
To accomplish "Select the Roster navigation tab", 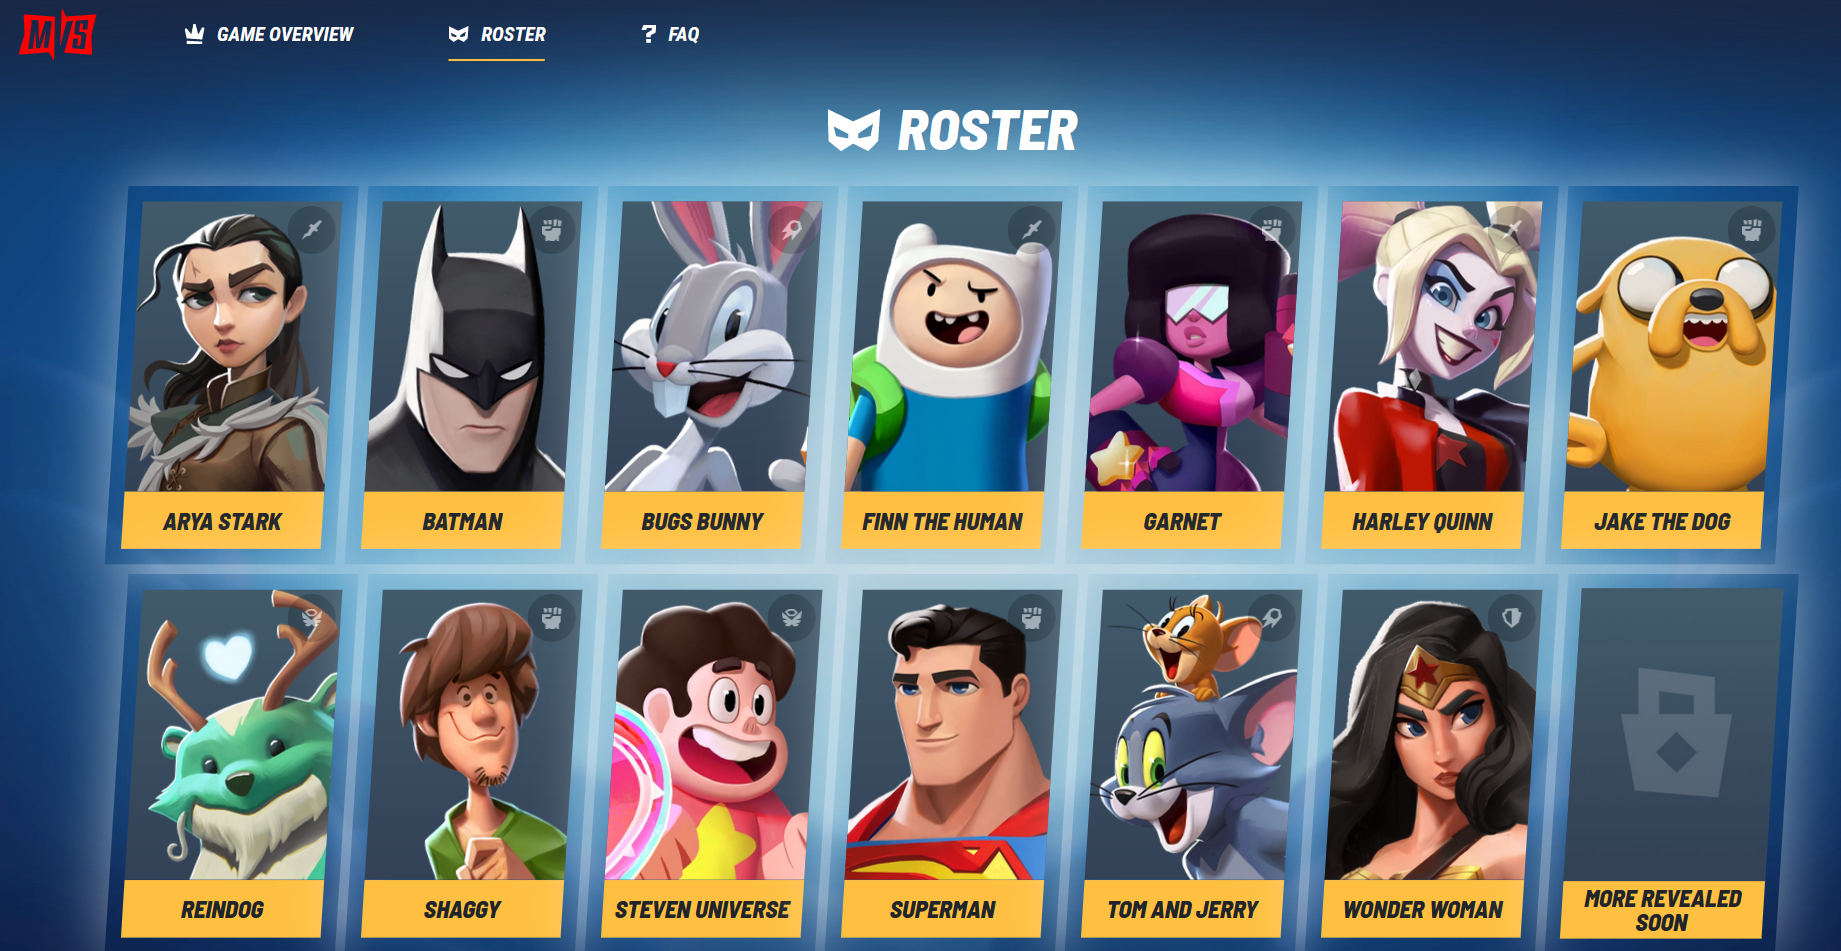I will [x=497, y=34].
